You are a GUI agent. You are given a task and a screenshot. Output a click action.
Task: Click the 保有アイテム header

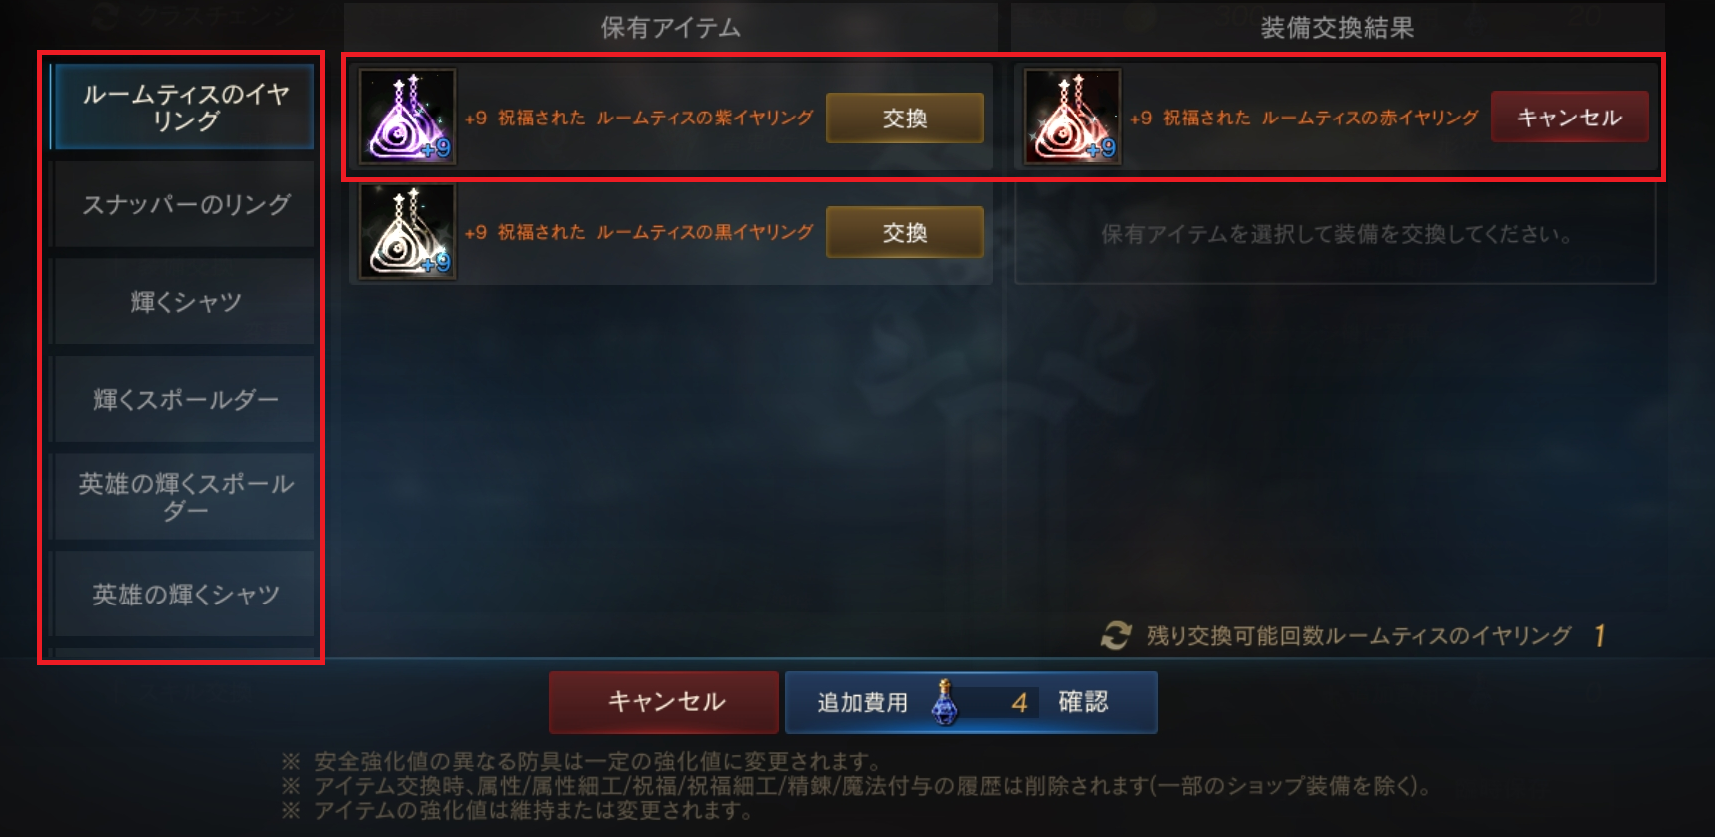tap(670, 28)
